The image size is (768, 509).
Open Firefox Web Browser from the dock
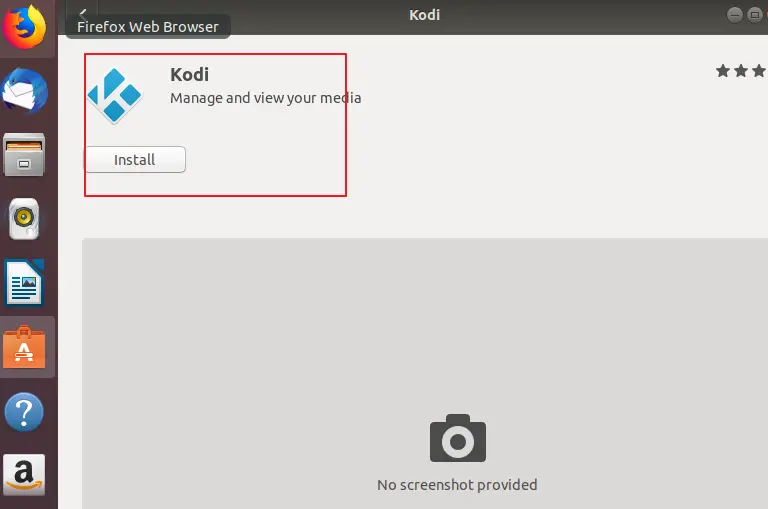point(24,27)
